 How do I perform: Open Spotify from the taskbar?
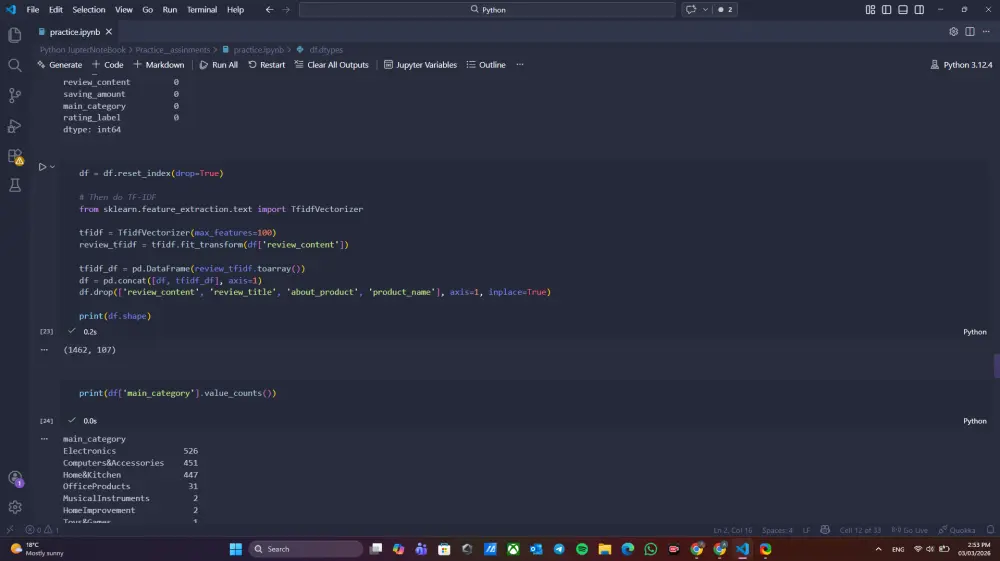(x=582, y=549)
